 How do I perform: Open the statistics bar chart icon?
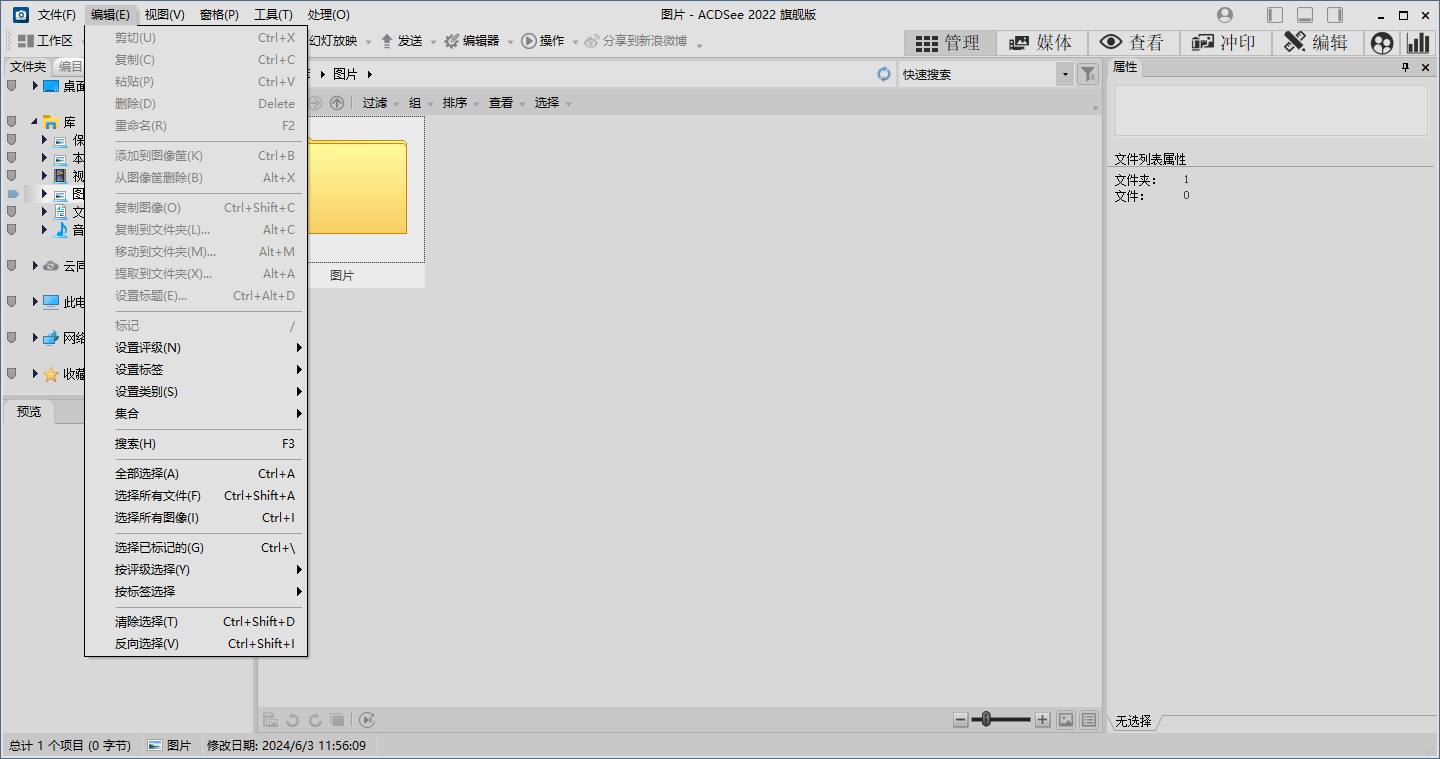point(1418,43)
